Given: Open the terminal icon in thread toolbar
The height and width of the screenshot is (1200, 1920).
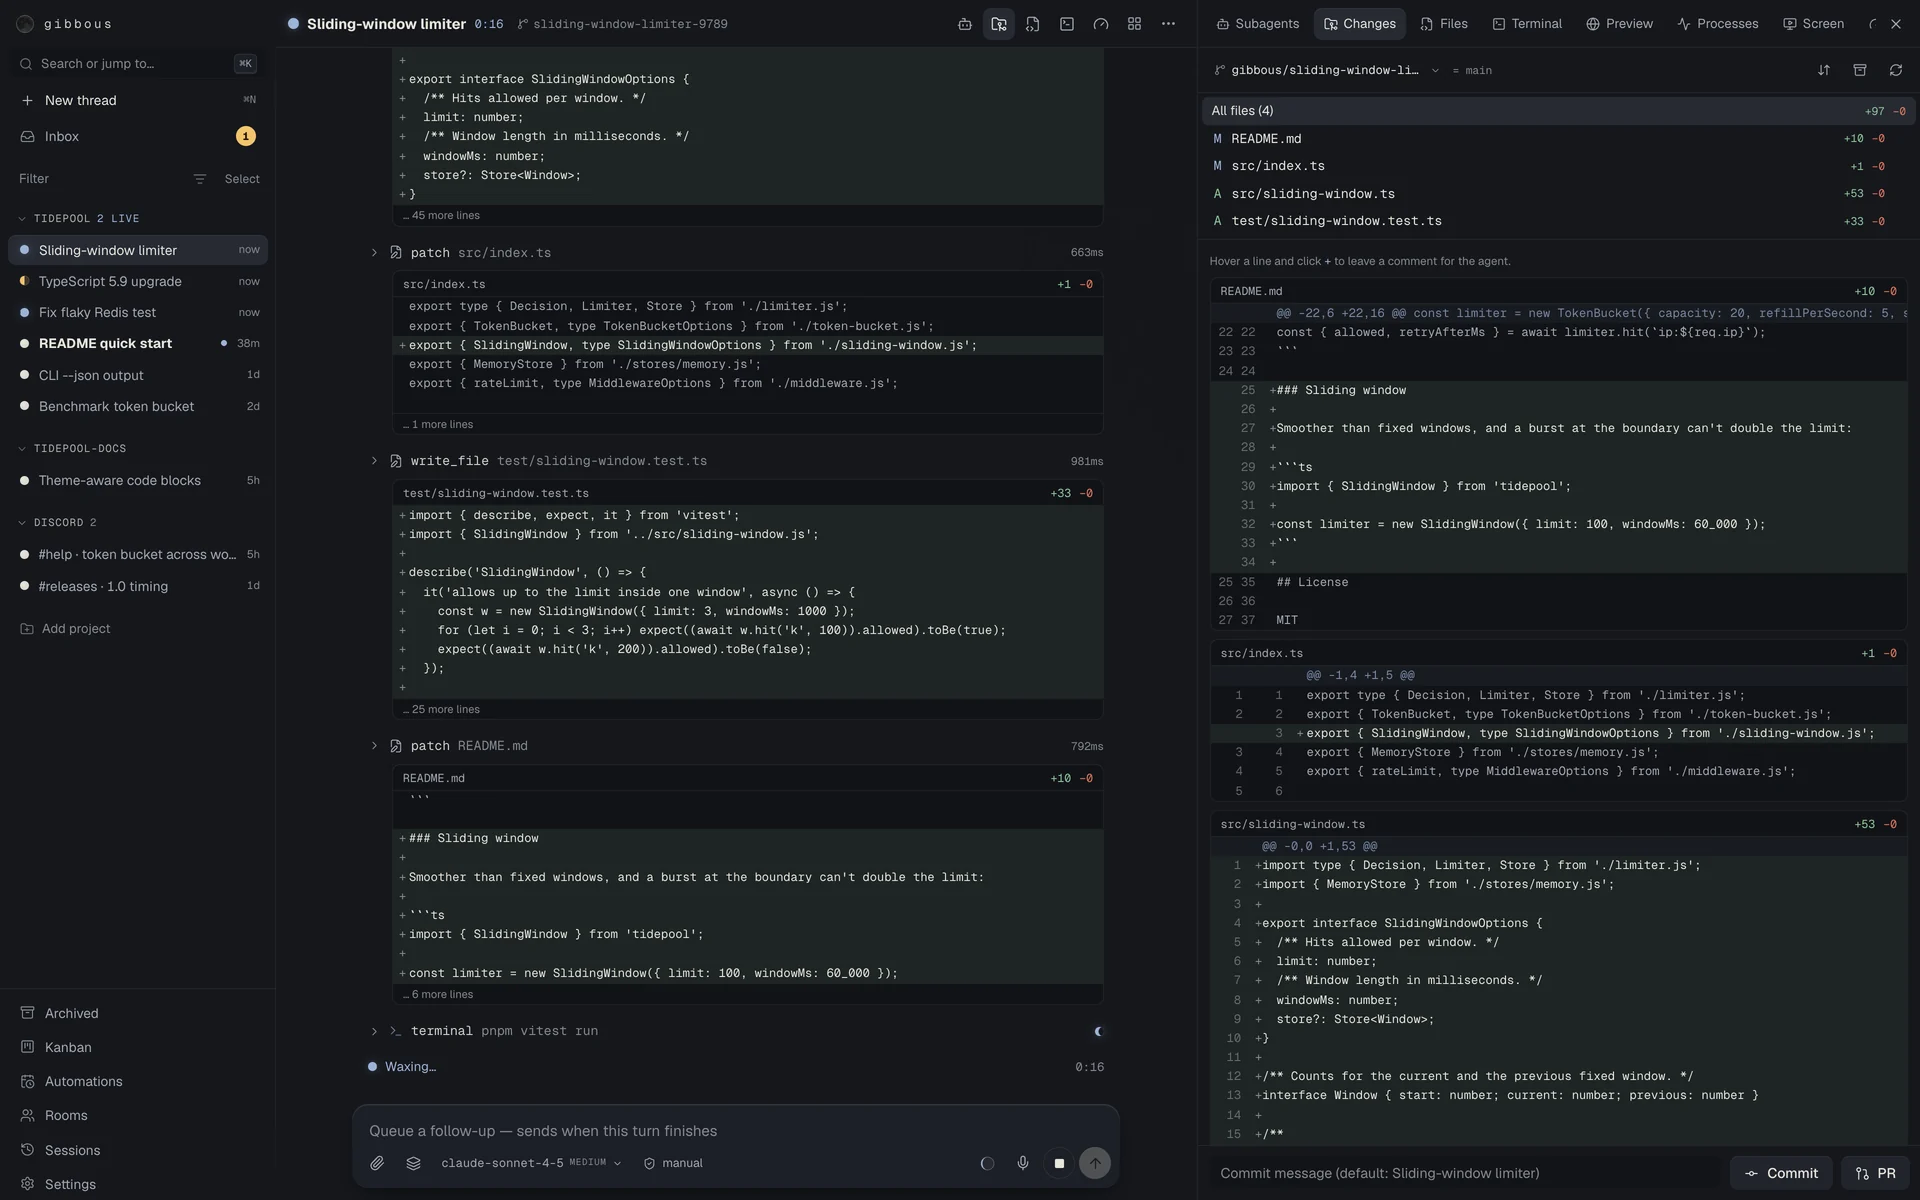Looking at the screenshot, I should pyautogui.click(x=1067, y=24).
